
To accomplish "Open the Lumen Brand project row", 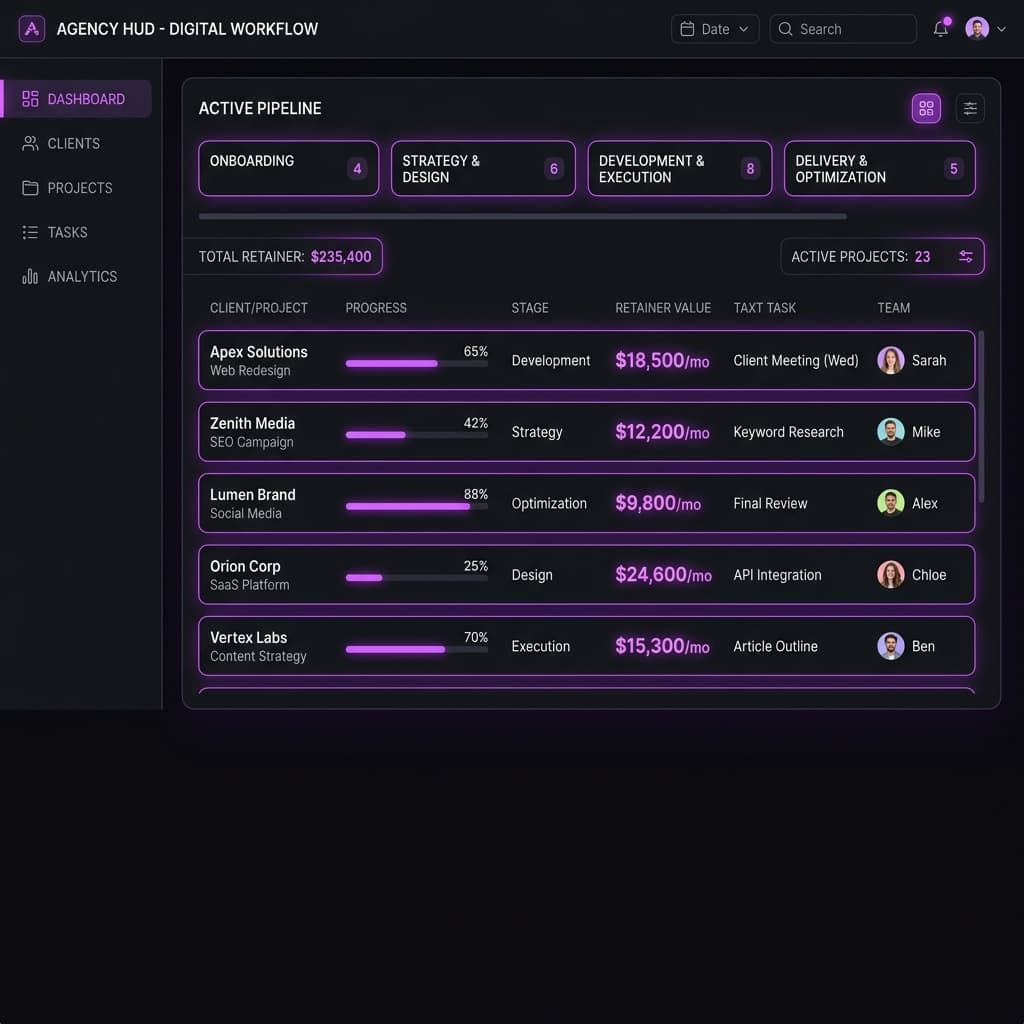I will tap(586, 503).
